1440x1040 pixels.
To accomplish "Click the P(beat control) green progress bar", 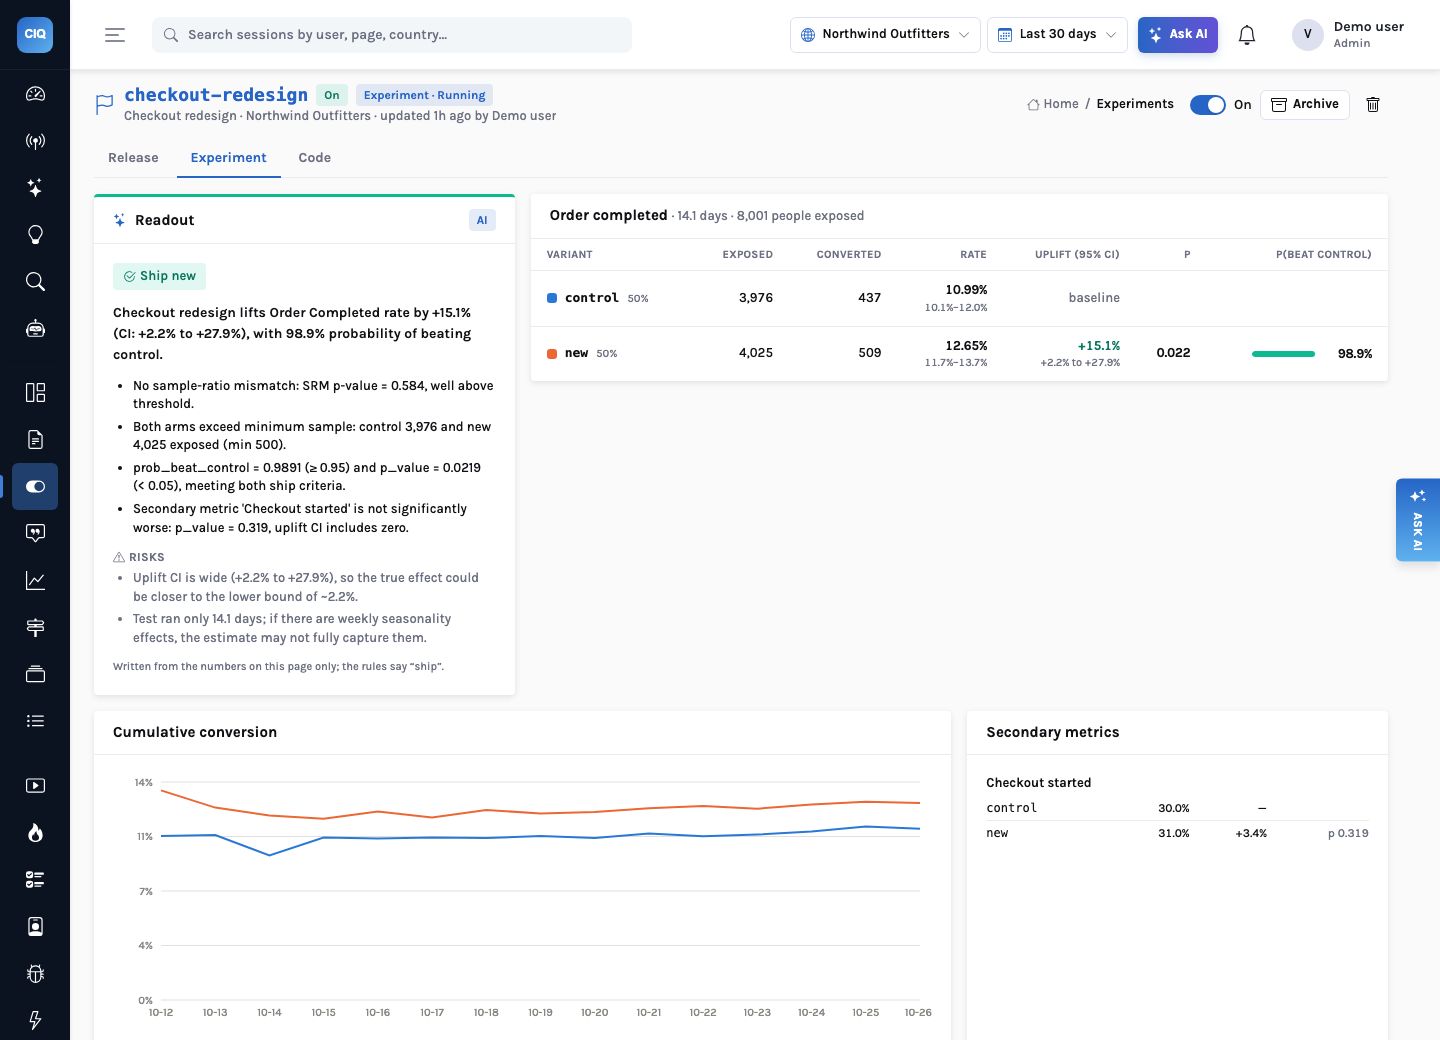I will pyautogui.click(x=1283, y=354).
